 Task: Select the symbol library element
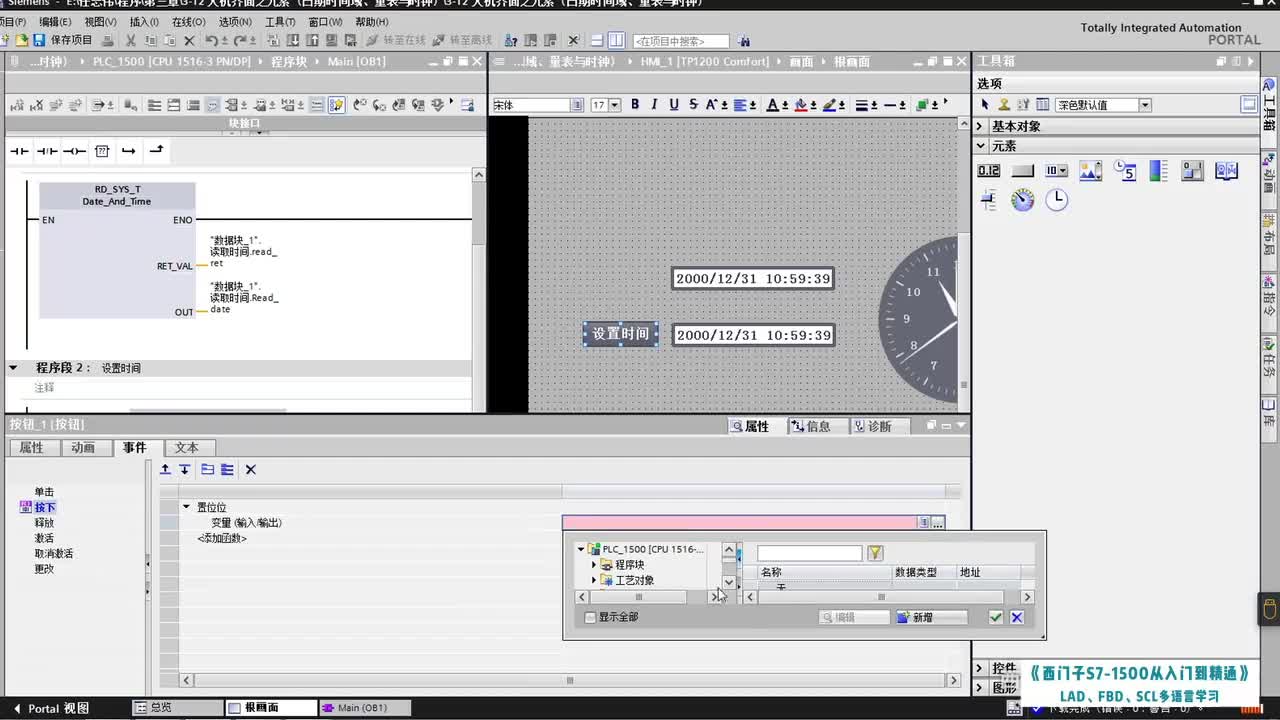click(x=1226, y=171)
